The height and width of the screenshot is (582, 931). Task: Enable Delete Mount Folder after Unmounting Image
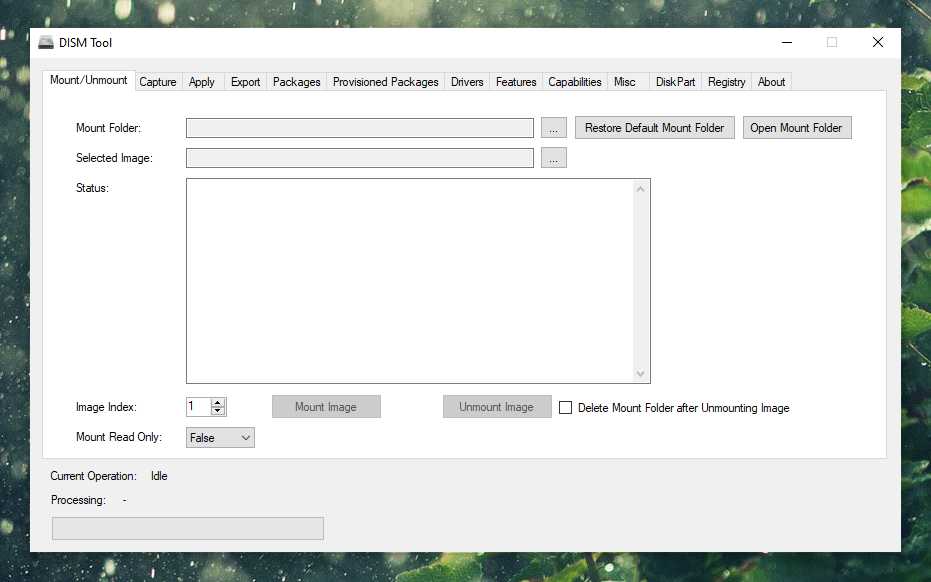pyautogui.click(x=566, y=408)
